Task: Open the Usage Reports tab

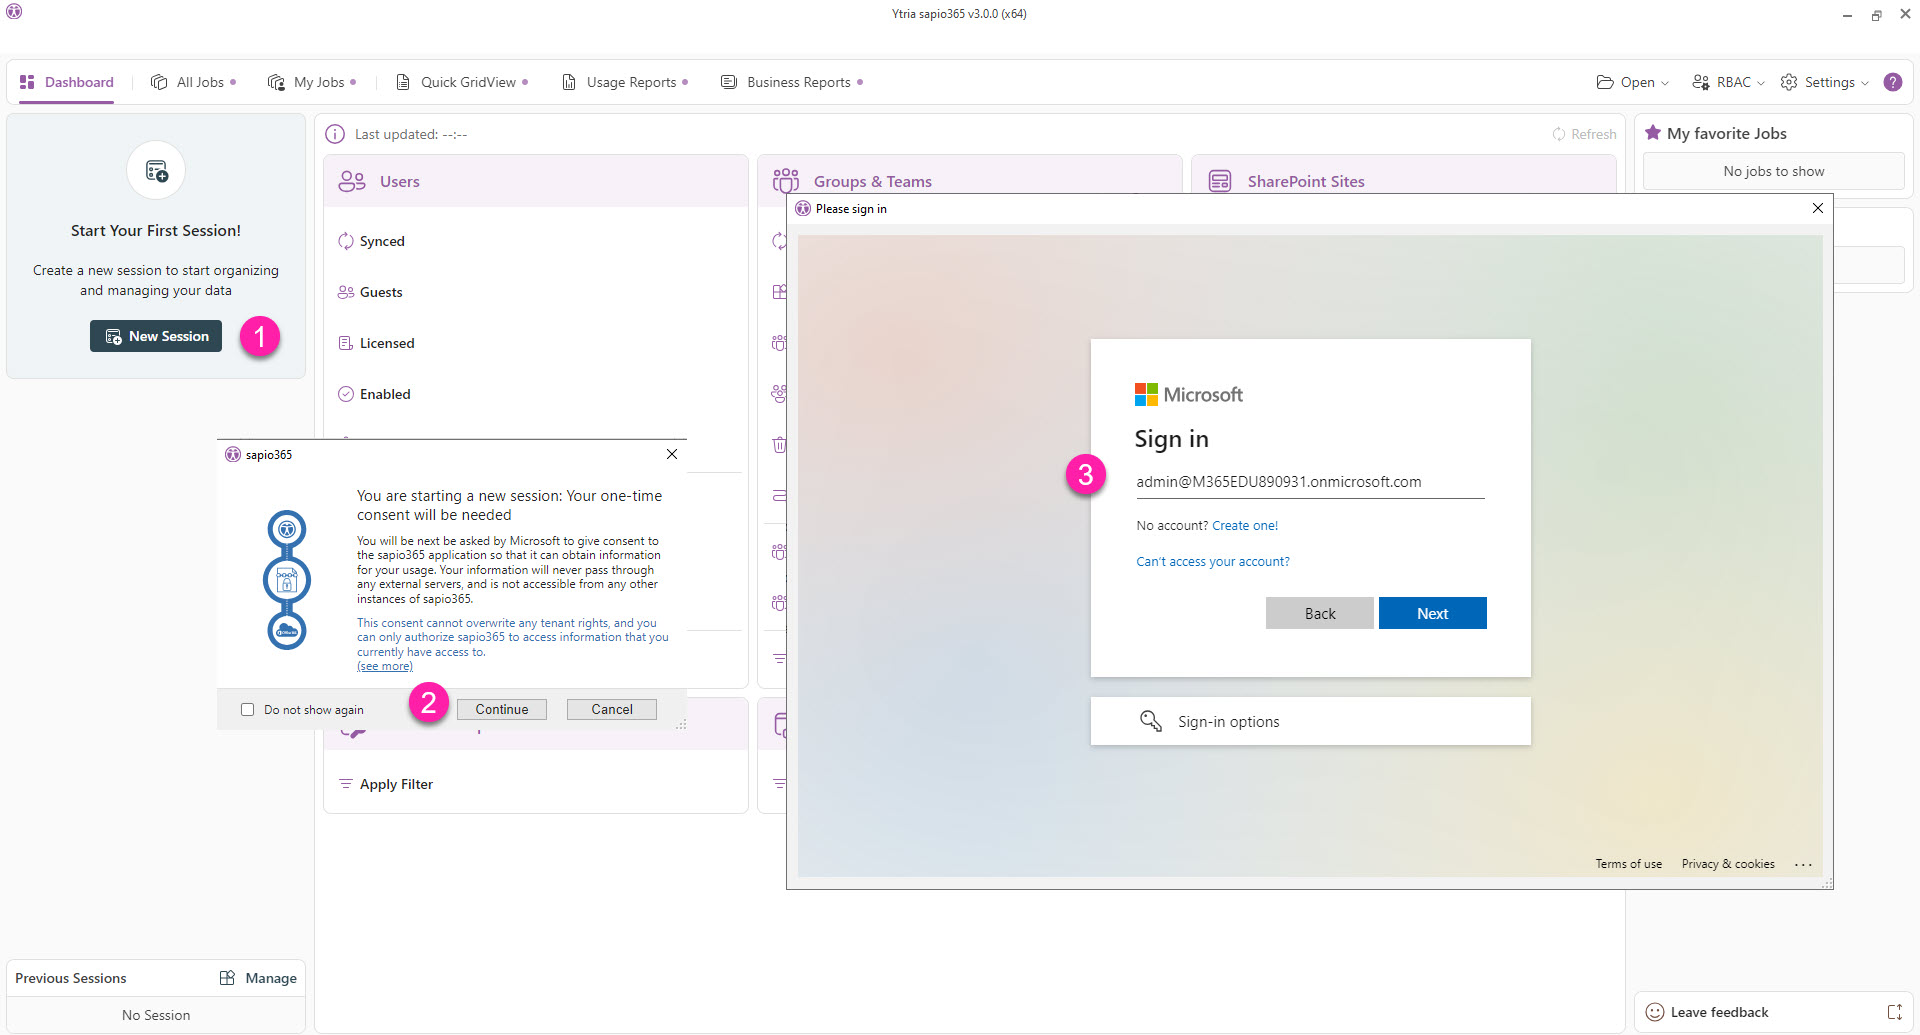Action: point(625,82)
